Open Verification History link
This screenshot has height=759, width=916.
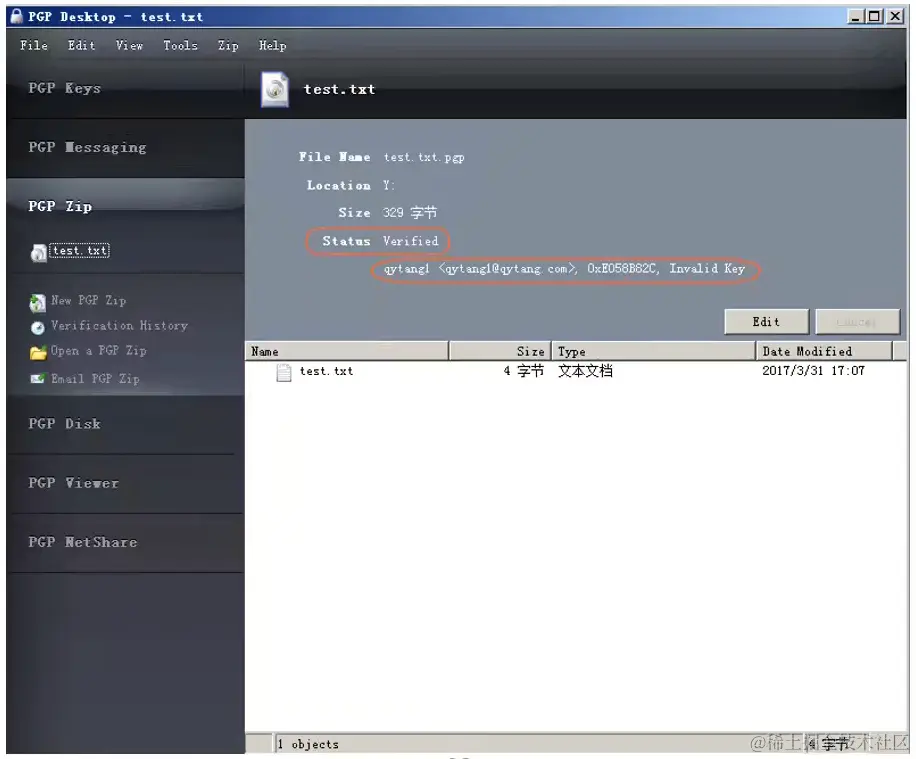(119, 325)
